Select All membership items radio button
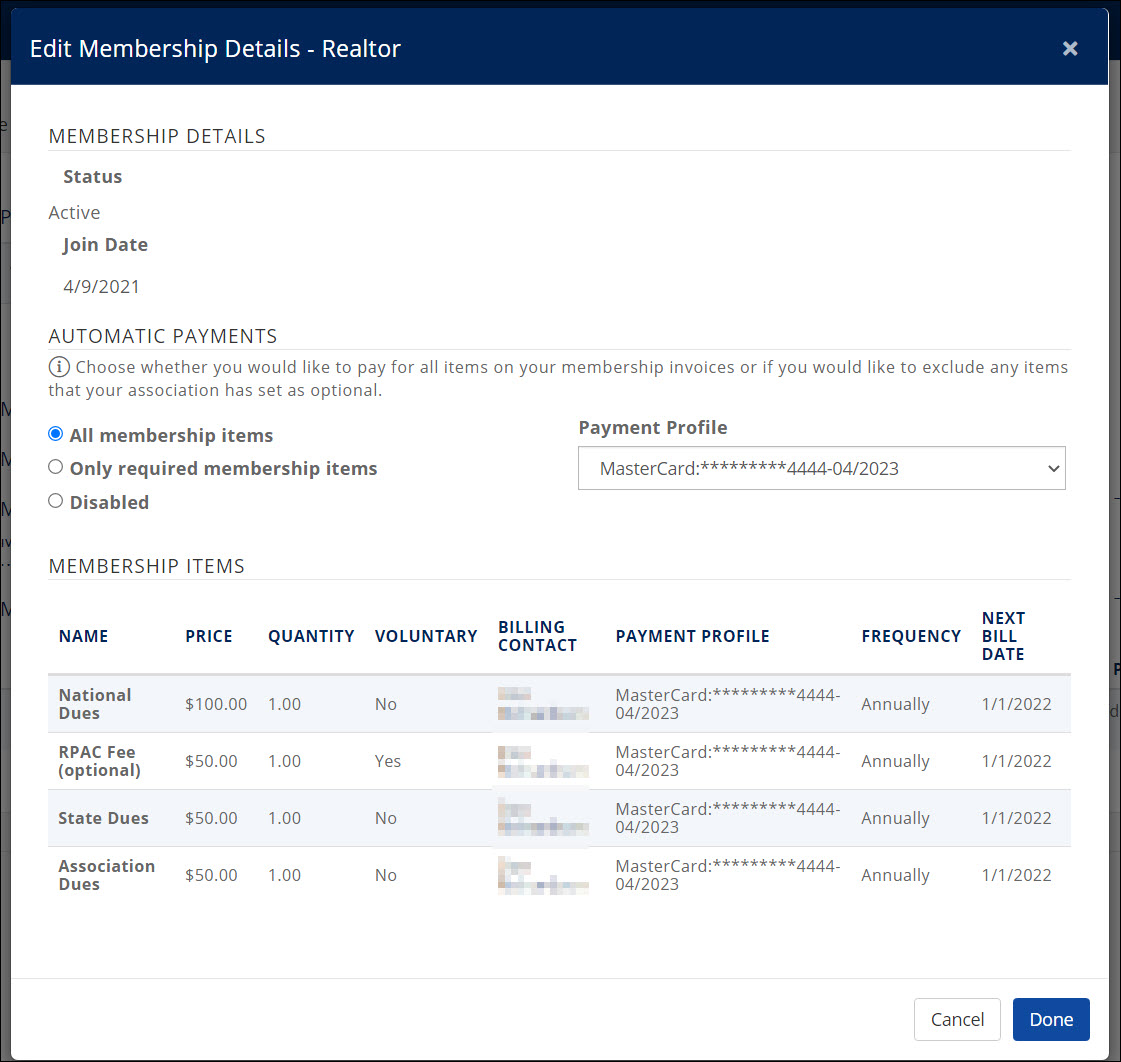 pos(56,435)
